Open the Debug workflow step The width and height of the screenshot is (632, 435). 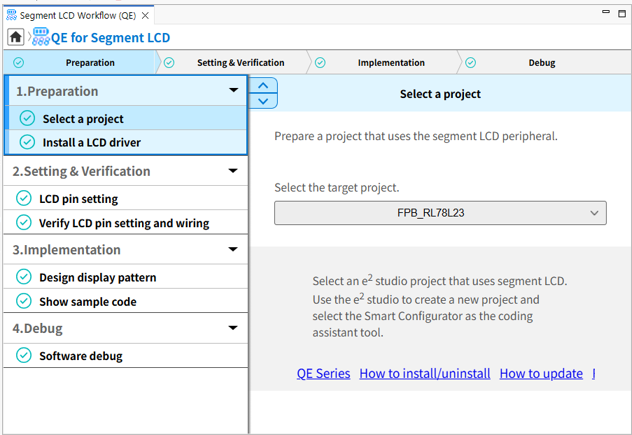(x=541, y=63)
